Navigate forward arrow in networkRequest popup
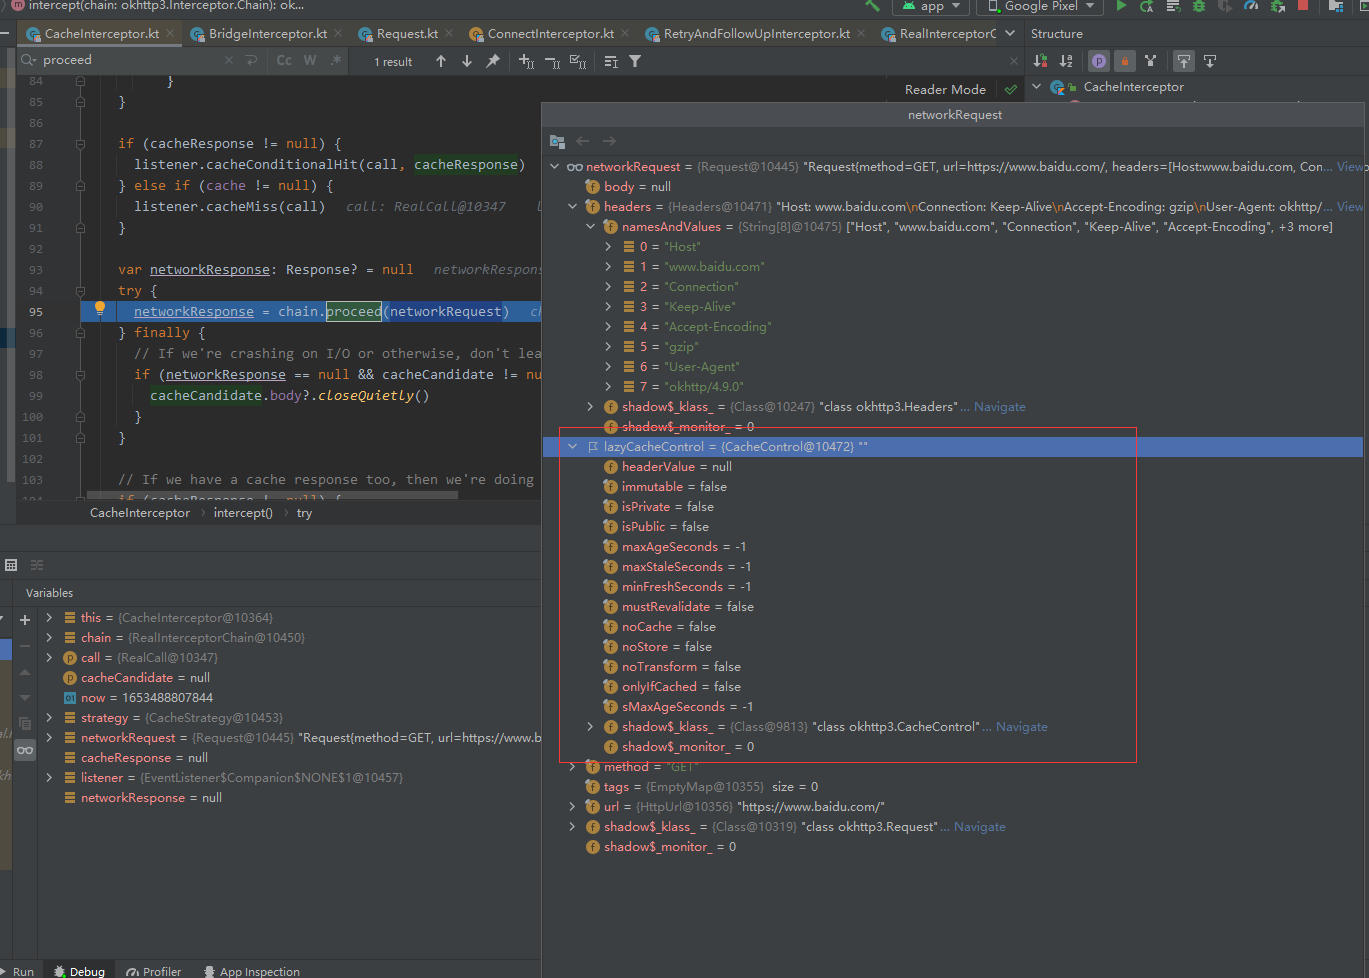 tap(609, 141)
